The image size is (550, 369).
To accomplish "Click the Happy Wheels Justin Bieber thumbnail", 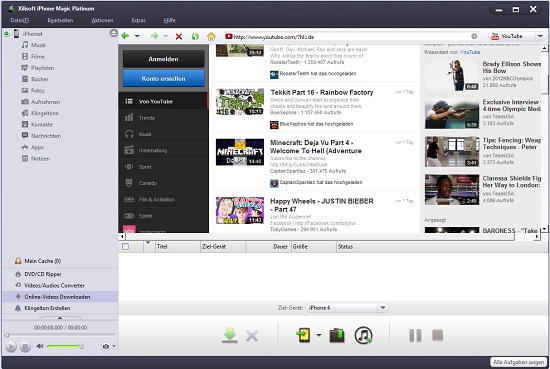I will coord(240,210).
